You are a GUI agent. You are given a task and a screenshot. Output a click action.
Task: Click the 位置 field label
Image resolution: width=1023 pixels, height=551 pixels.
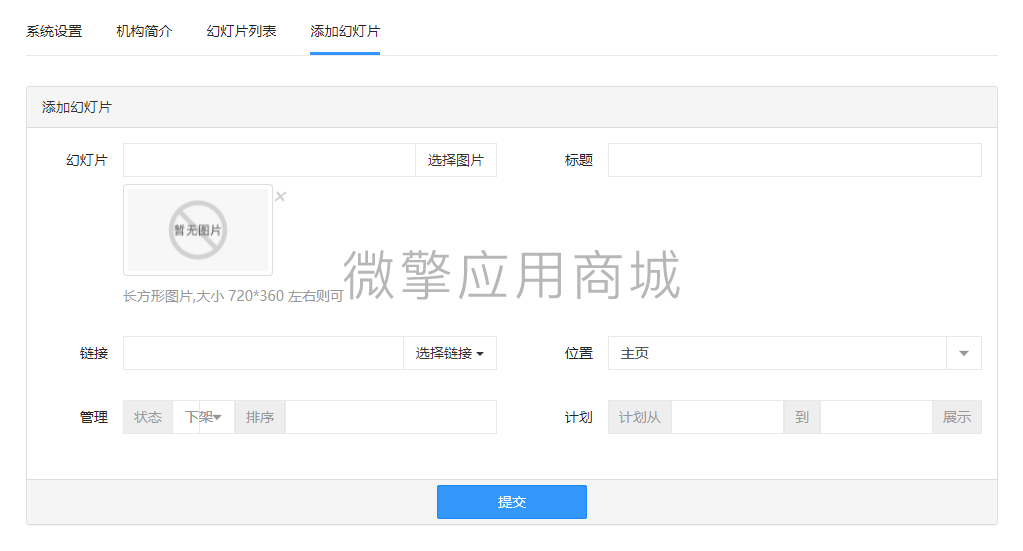click(579, 353)
